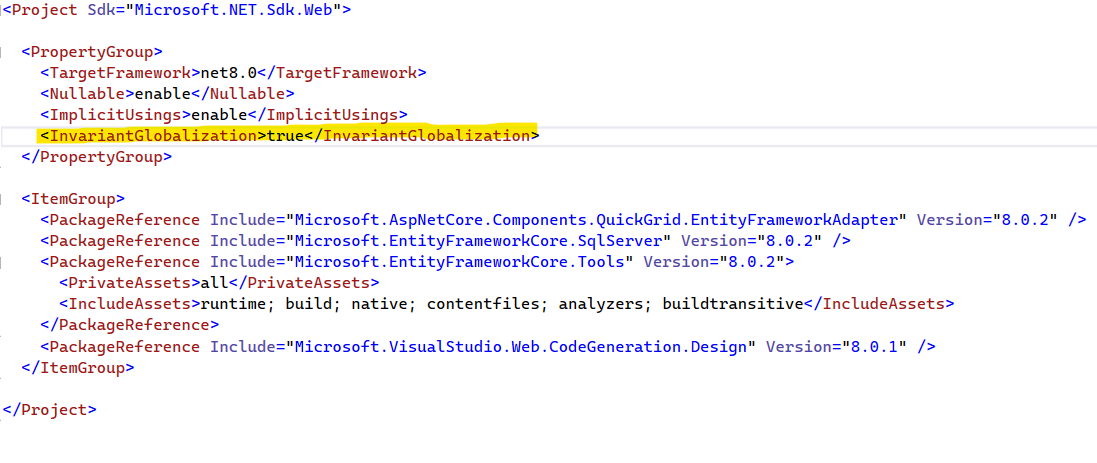The width and height of the screenshot is (1097, 463).
Task: Click the opening Project tag name
Action: coord(45,10)
